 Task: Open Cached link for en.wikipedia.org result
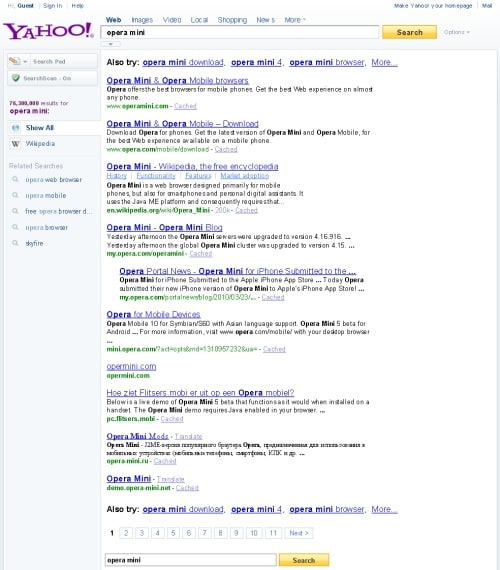(246, 210)
